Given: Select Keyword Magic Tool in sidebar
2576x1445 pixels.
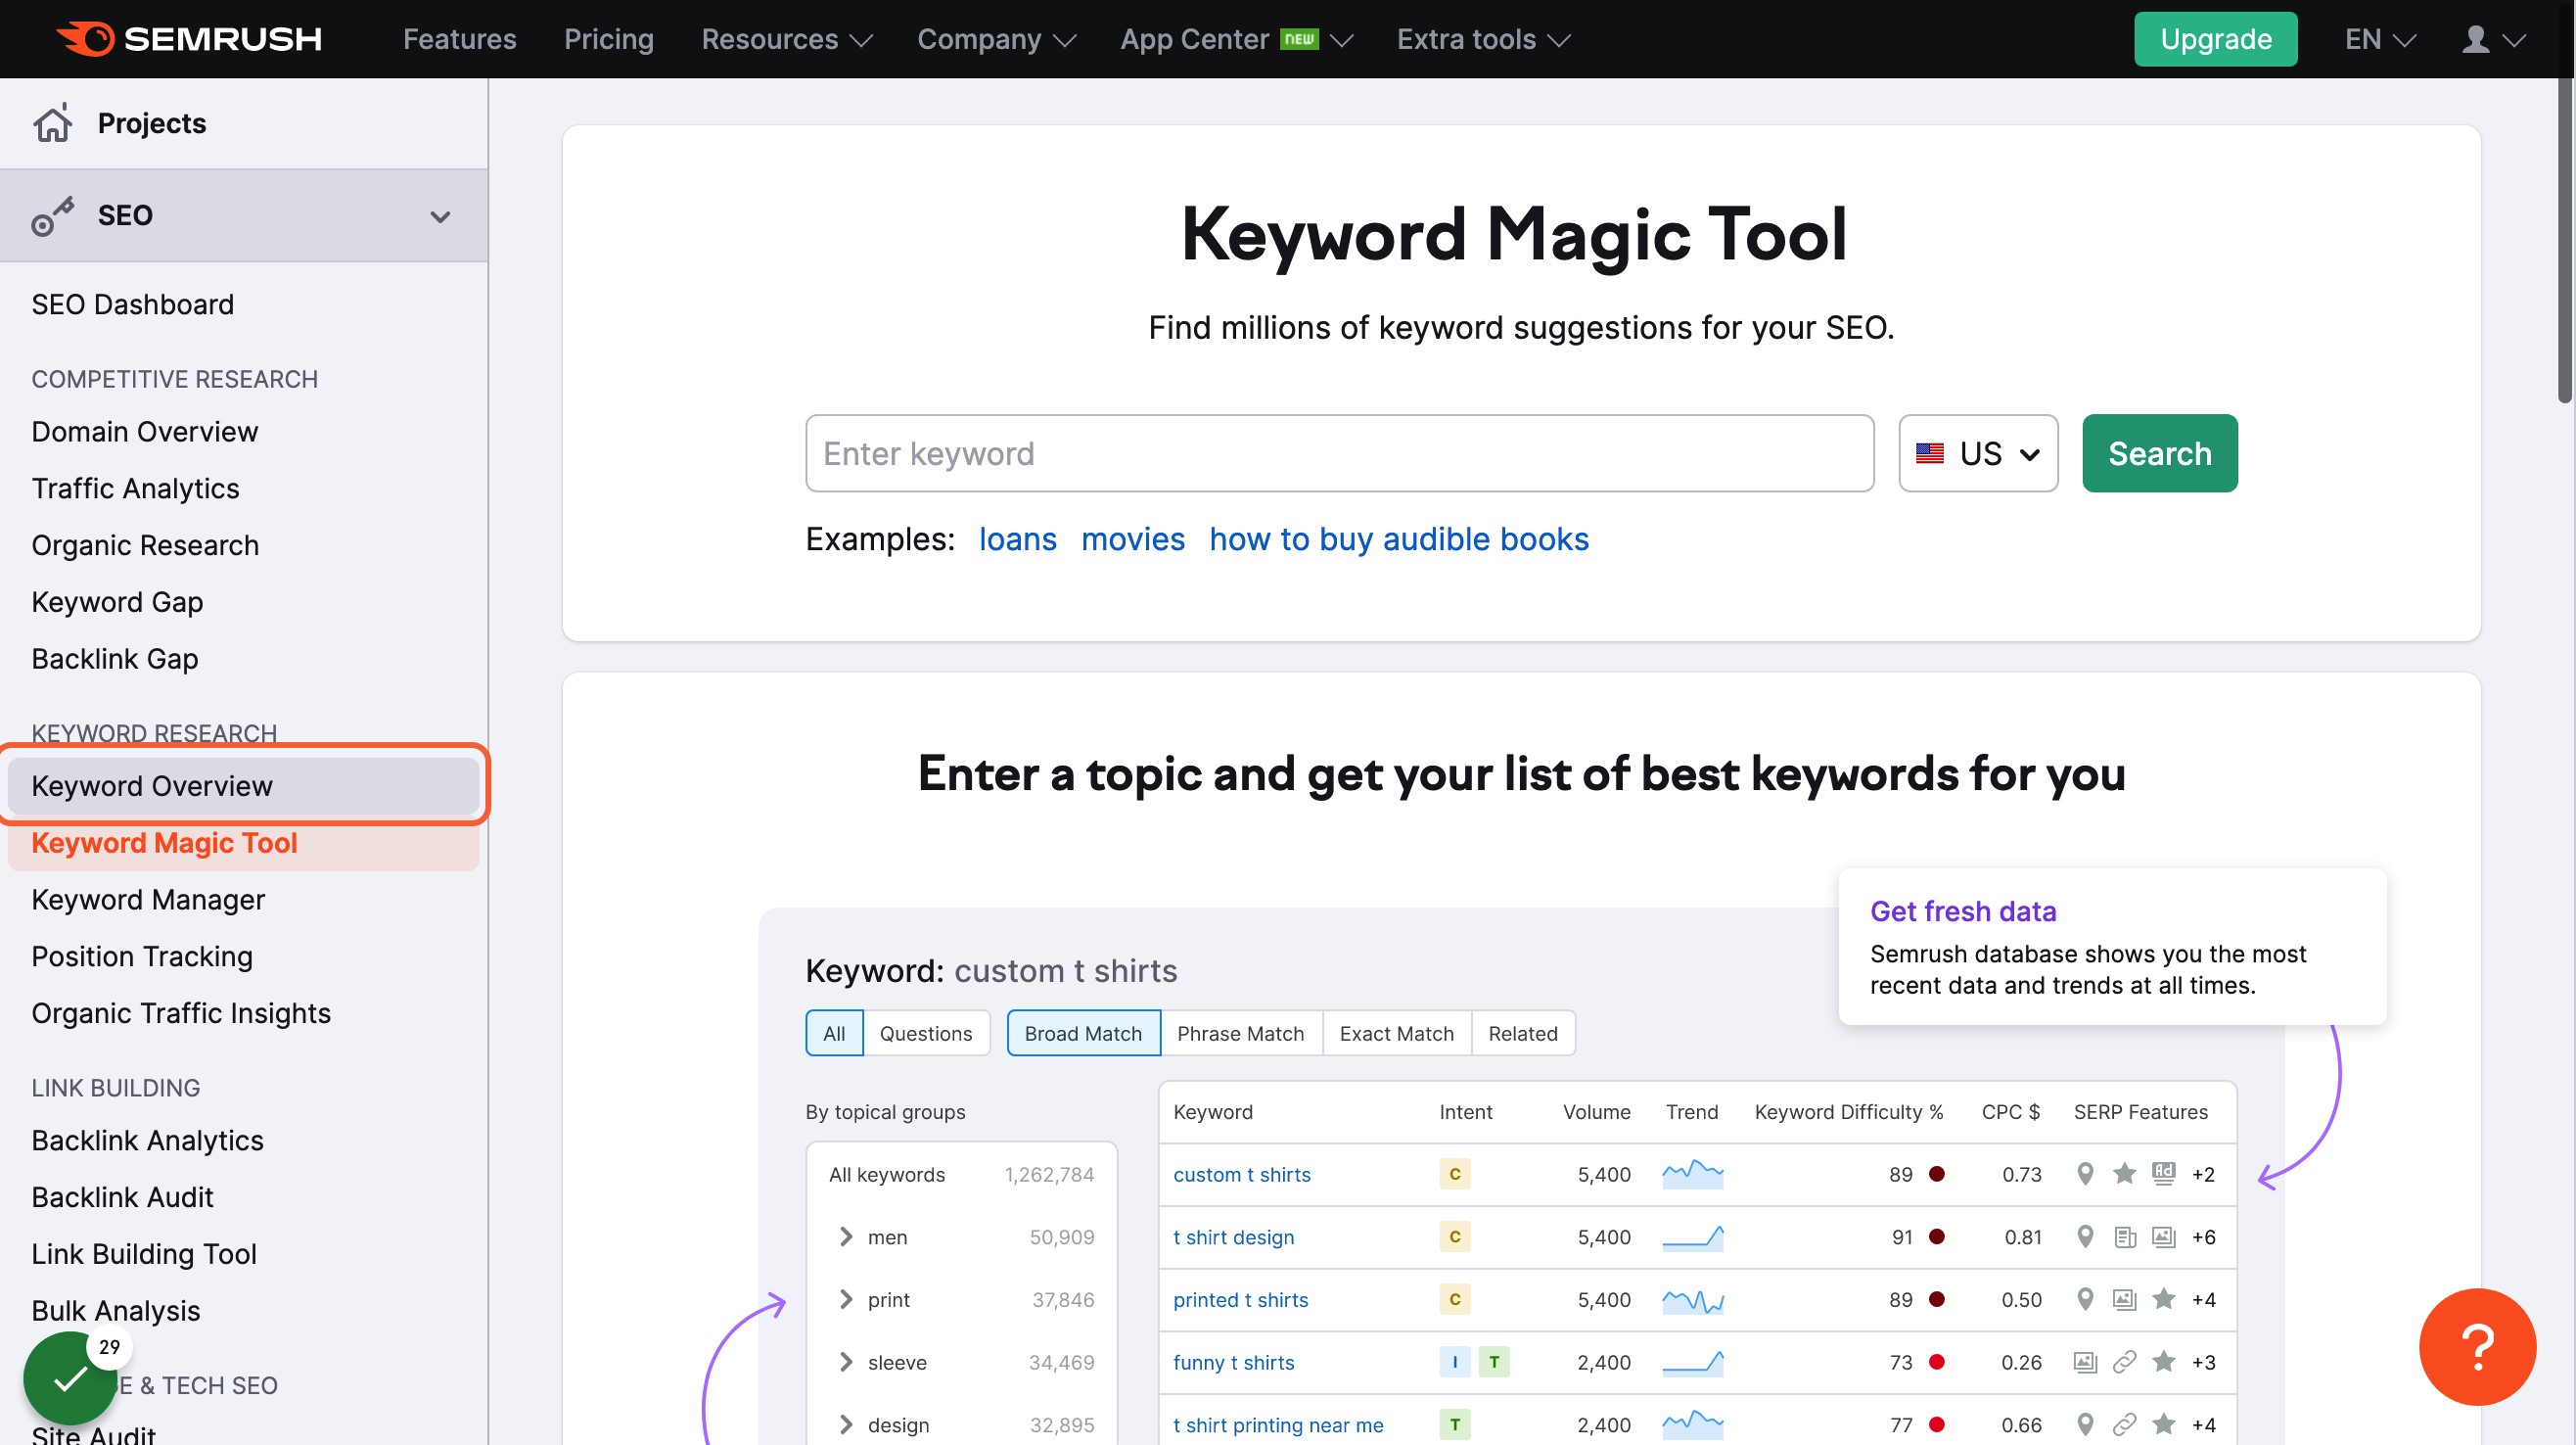Looking at the screenshot, I should (x=243, y=842).
